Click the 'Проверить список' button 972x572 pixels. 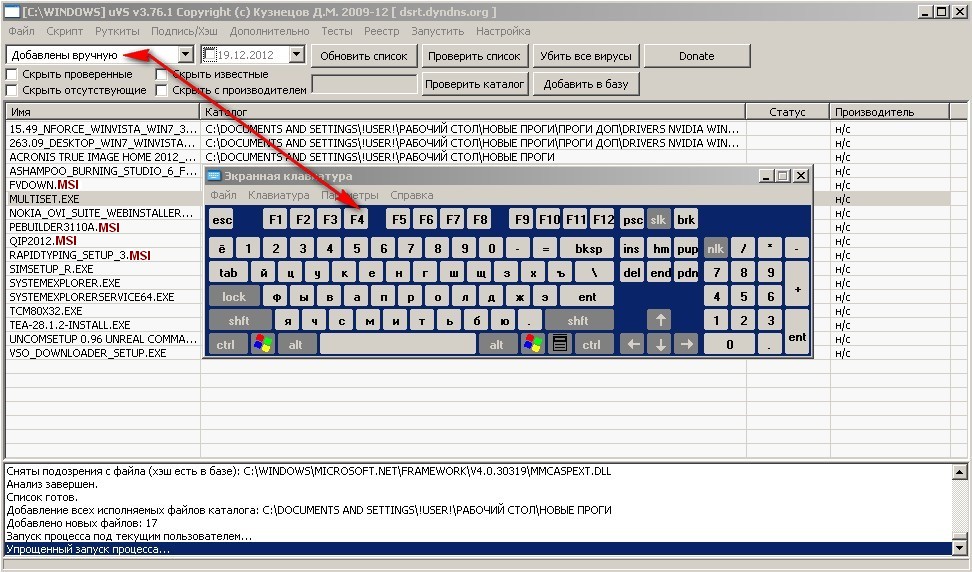[474, 56]
